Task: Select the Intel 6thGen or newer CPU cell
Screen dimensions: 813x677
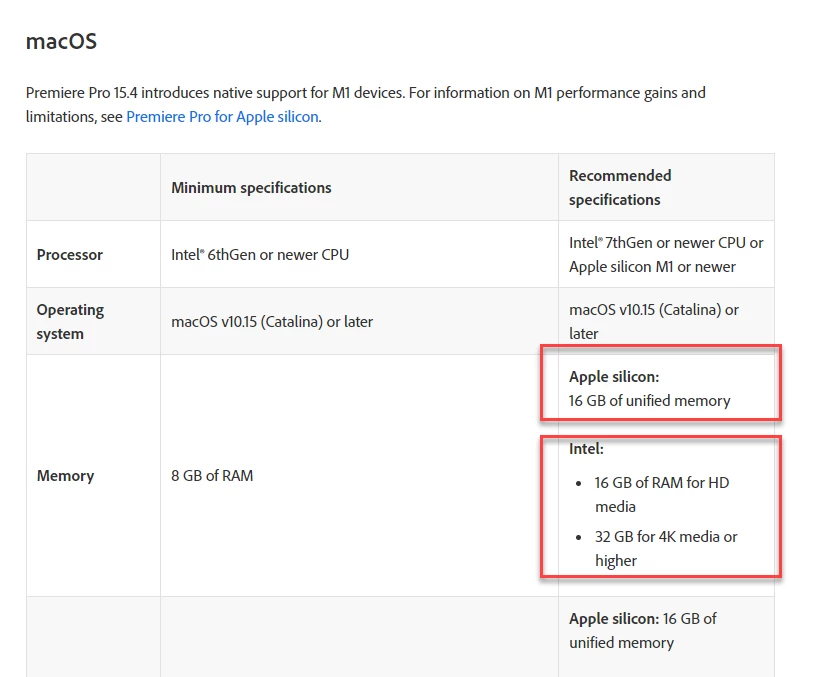Action: tap(260, 255)
